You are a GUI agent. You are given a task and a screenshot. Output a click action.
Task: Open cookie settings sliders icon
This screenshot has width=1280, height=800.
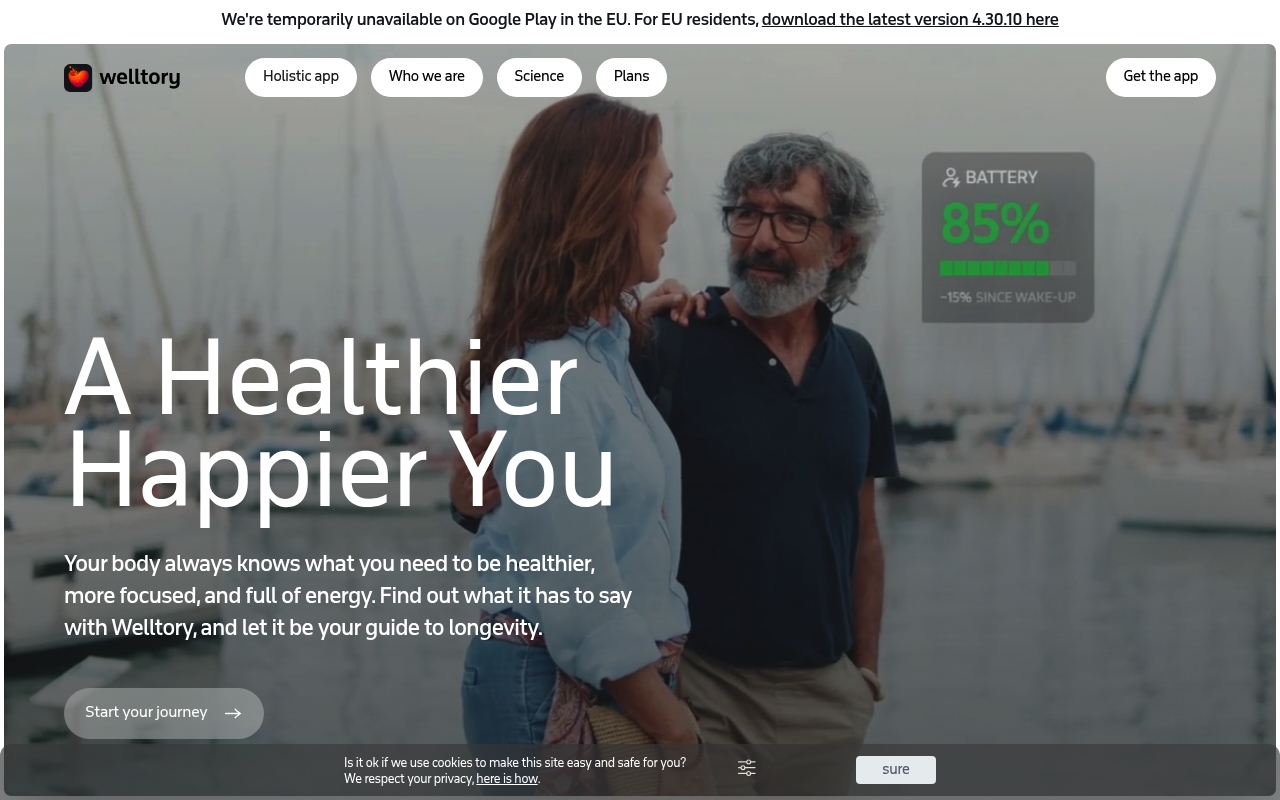747,768
